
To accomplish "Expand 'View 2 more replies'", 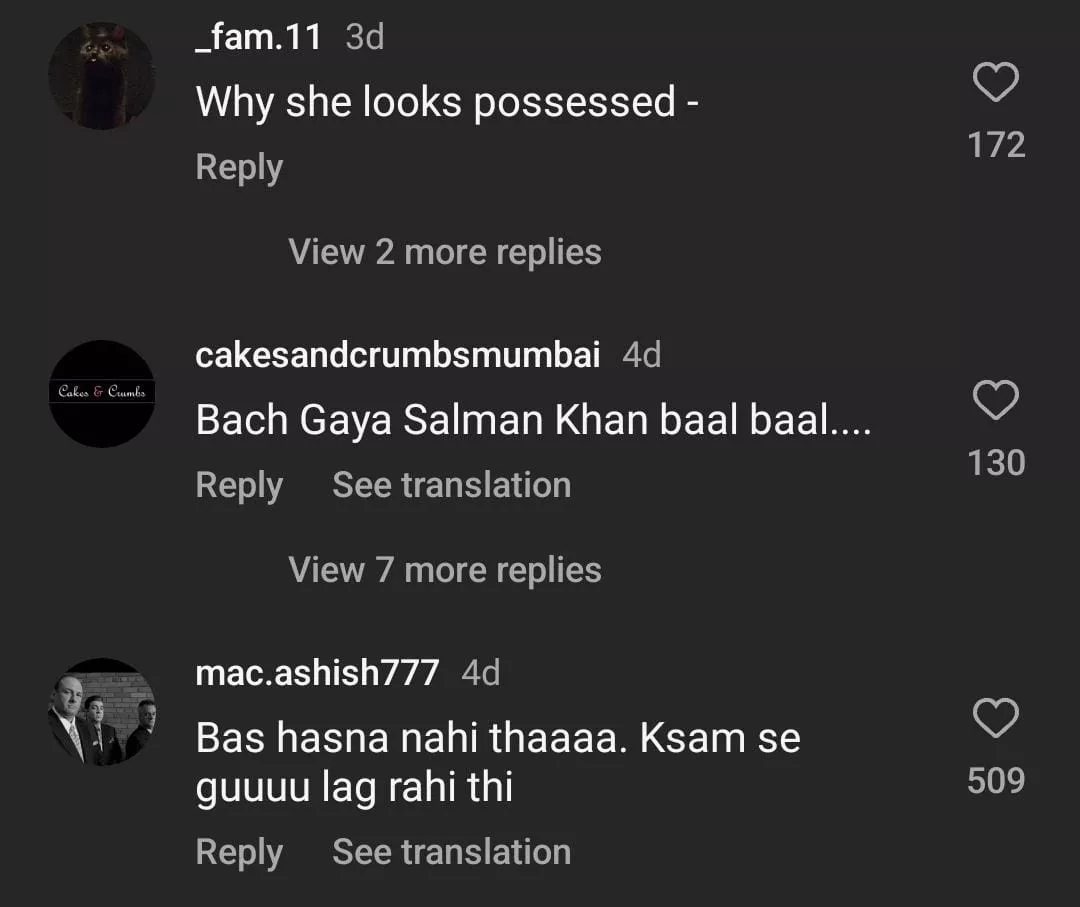I will 445,252.
